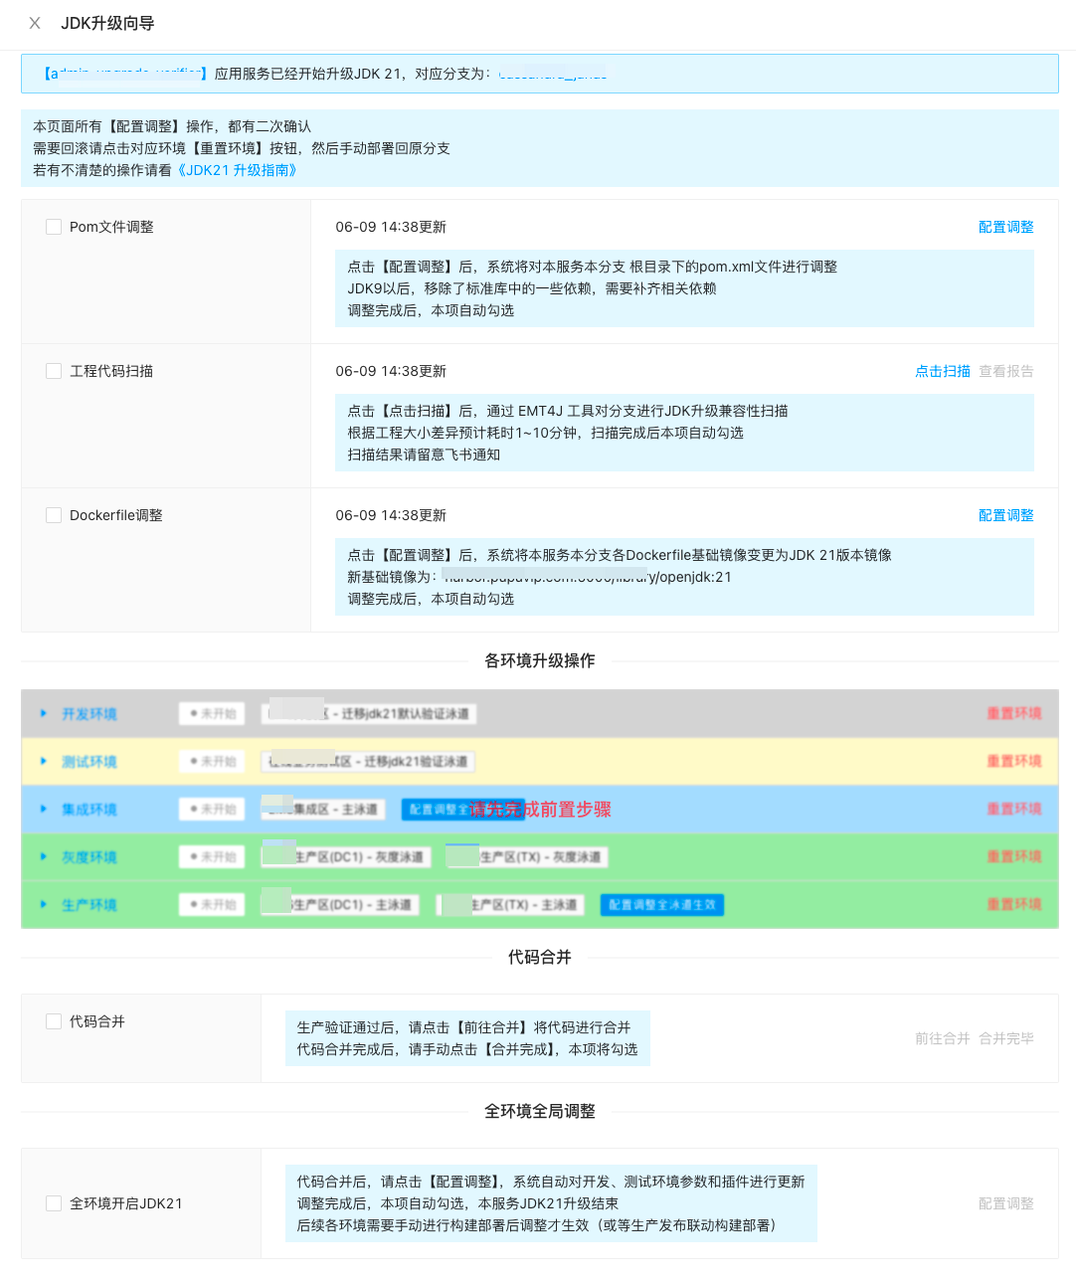
Task: Click 配置调整 for 全环境开启JDK21
Action: coord(1005,1203)
